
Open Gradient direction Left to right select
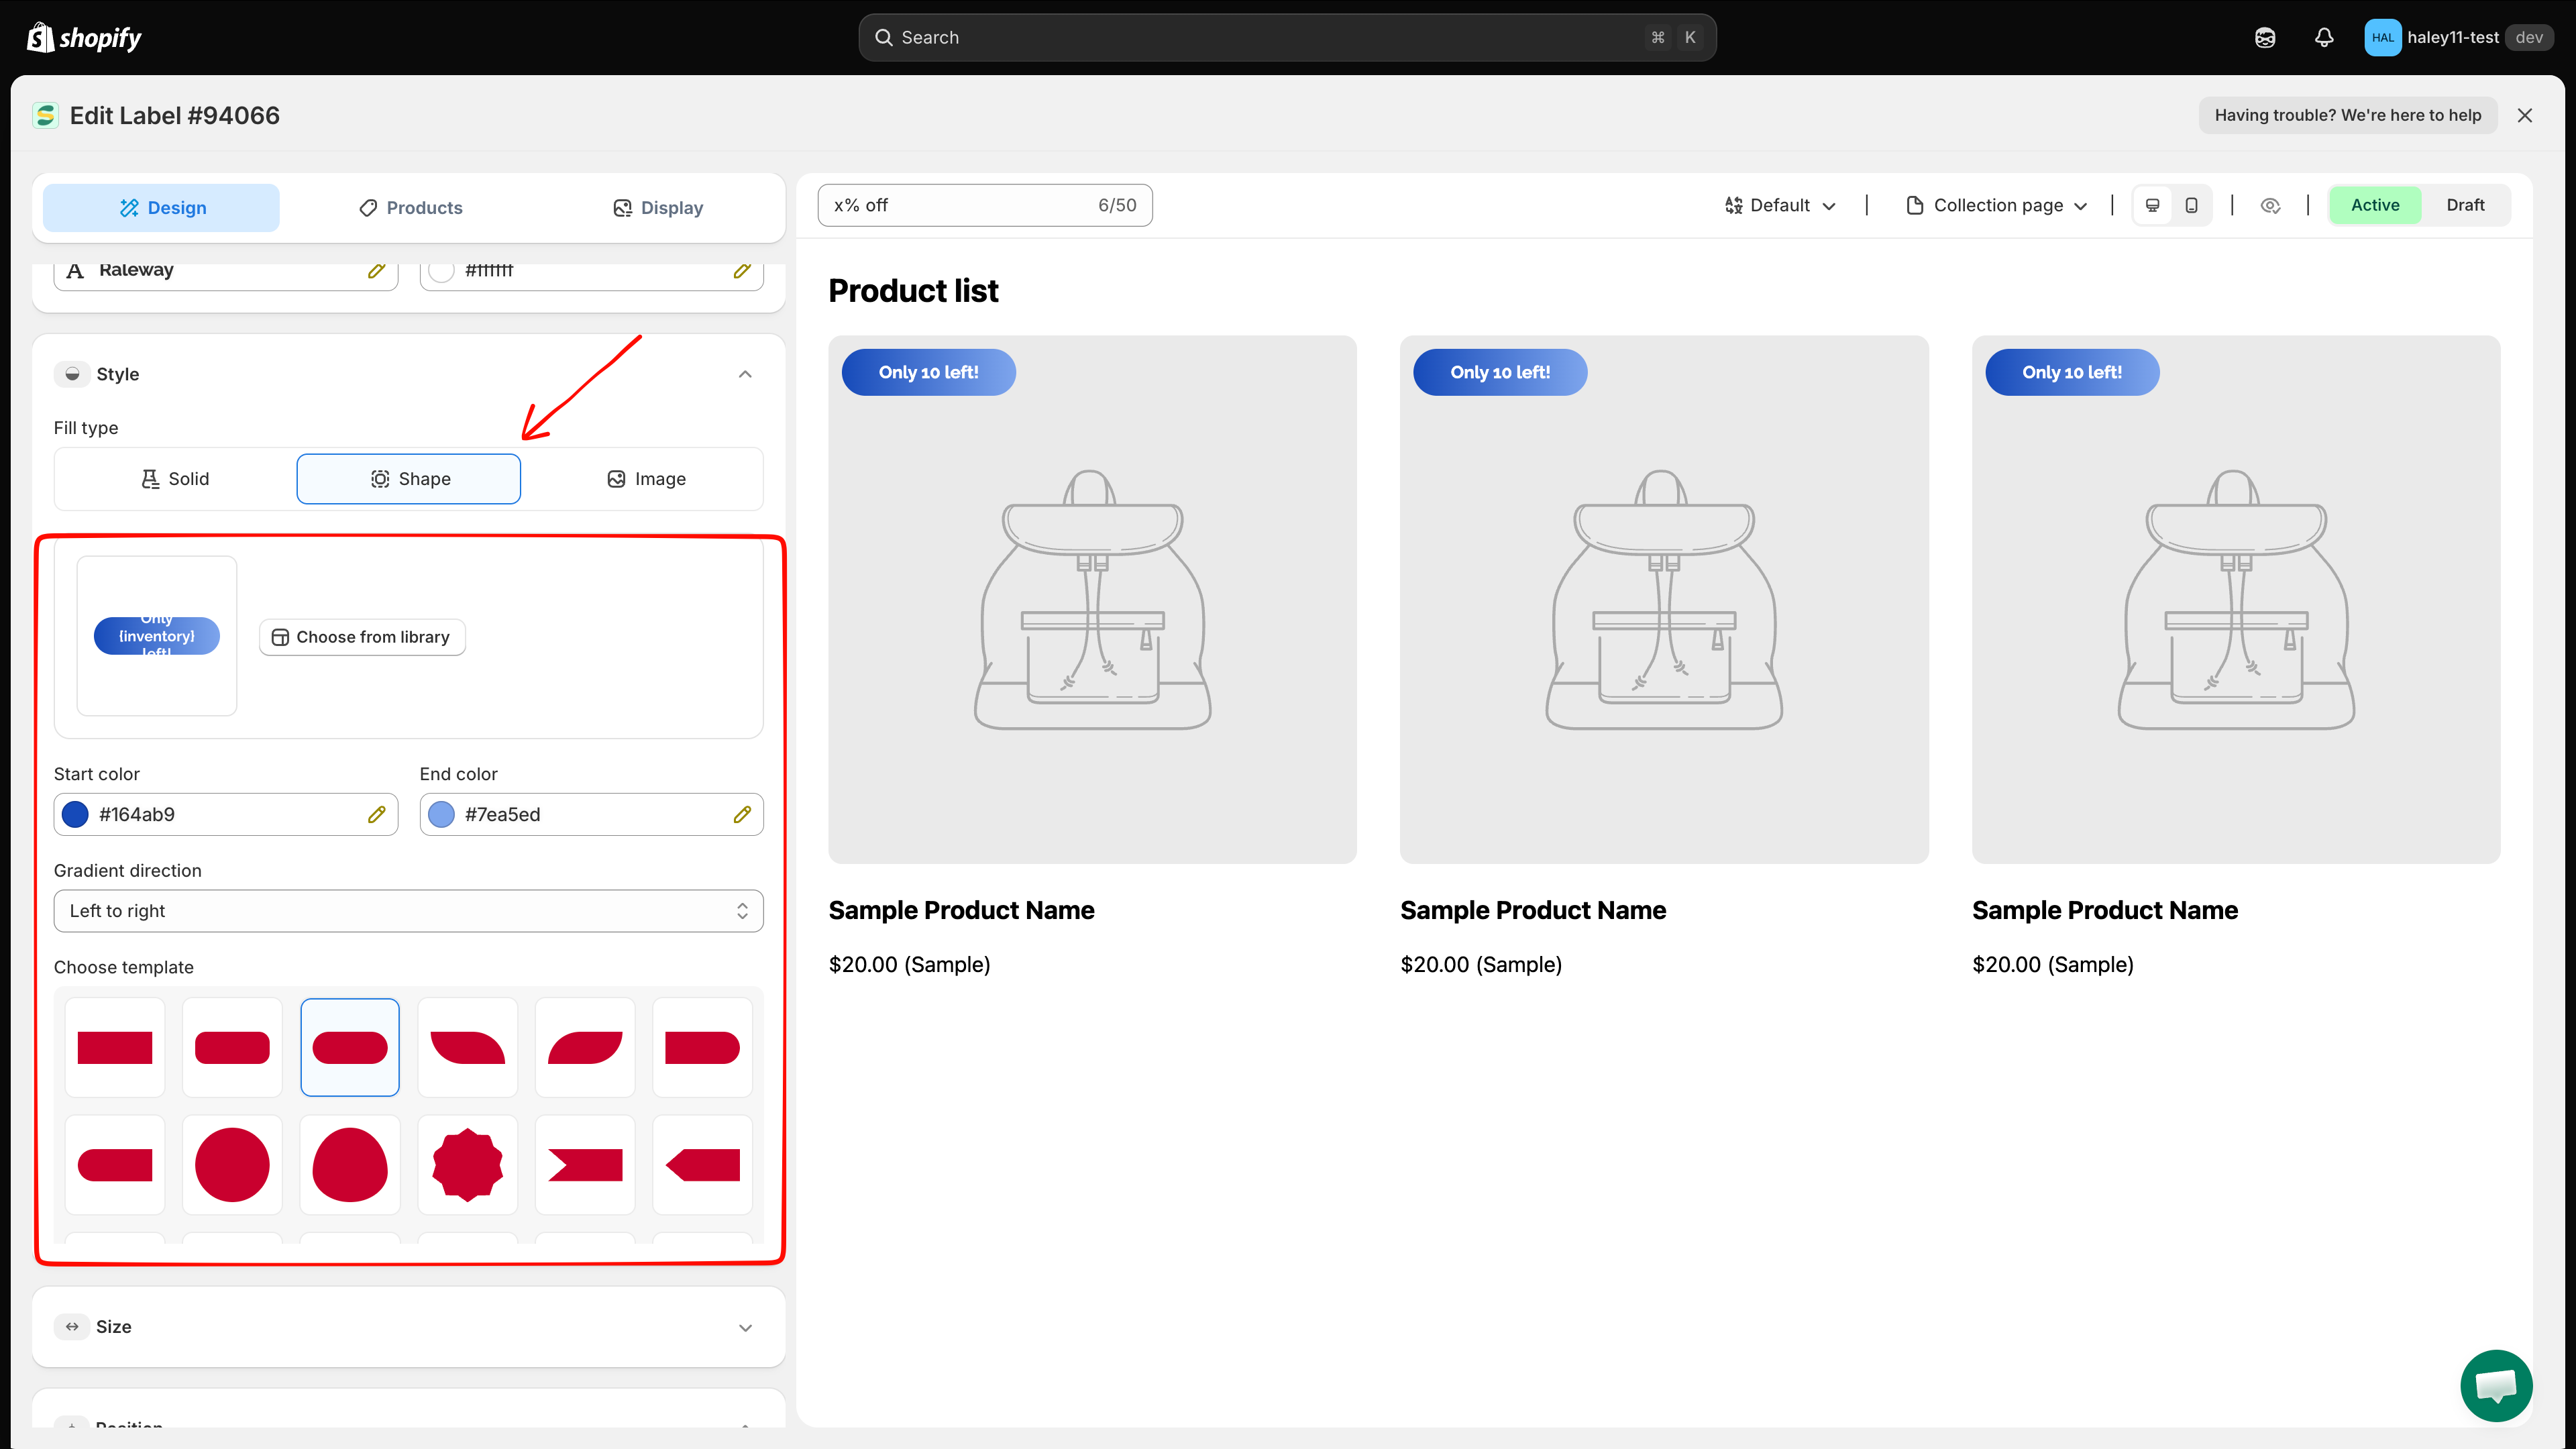[x=408, y=911]
